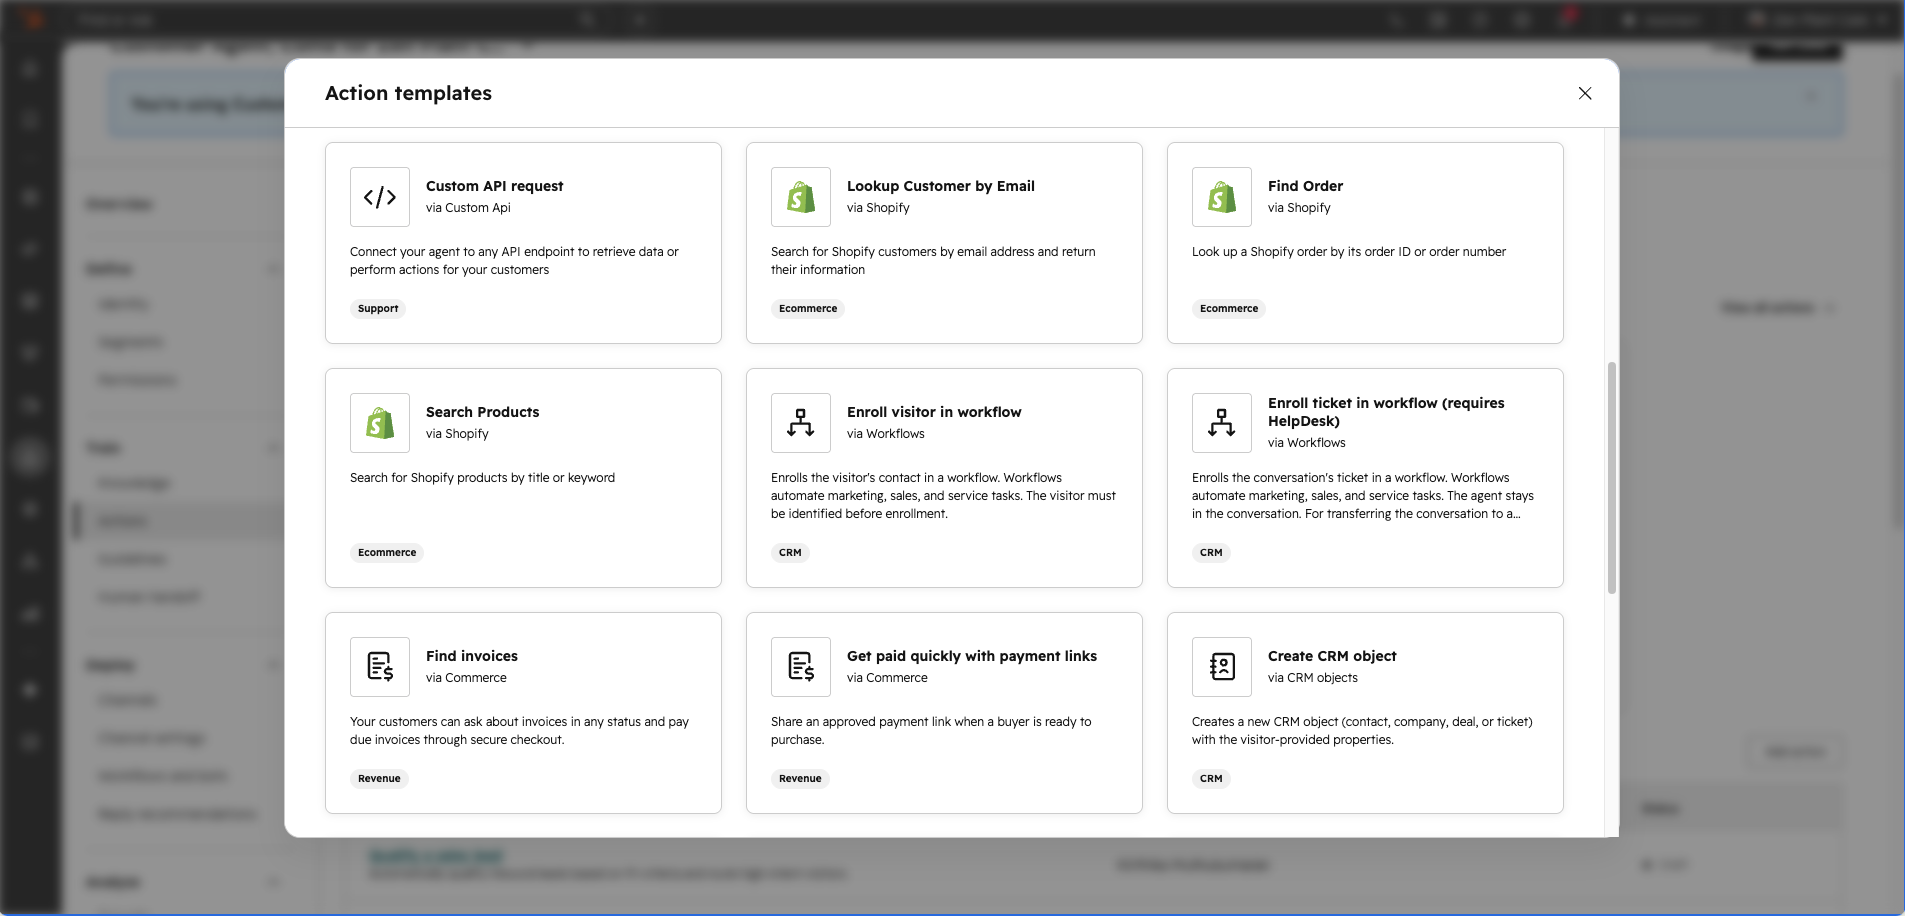Click the CRM tag on Enroll visitor card

coord(790,553)
